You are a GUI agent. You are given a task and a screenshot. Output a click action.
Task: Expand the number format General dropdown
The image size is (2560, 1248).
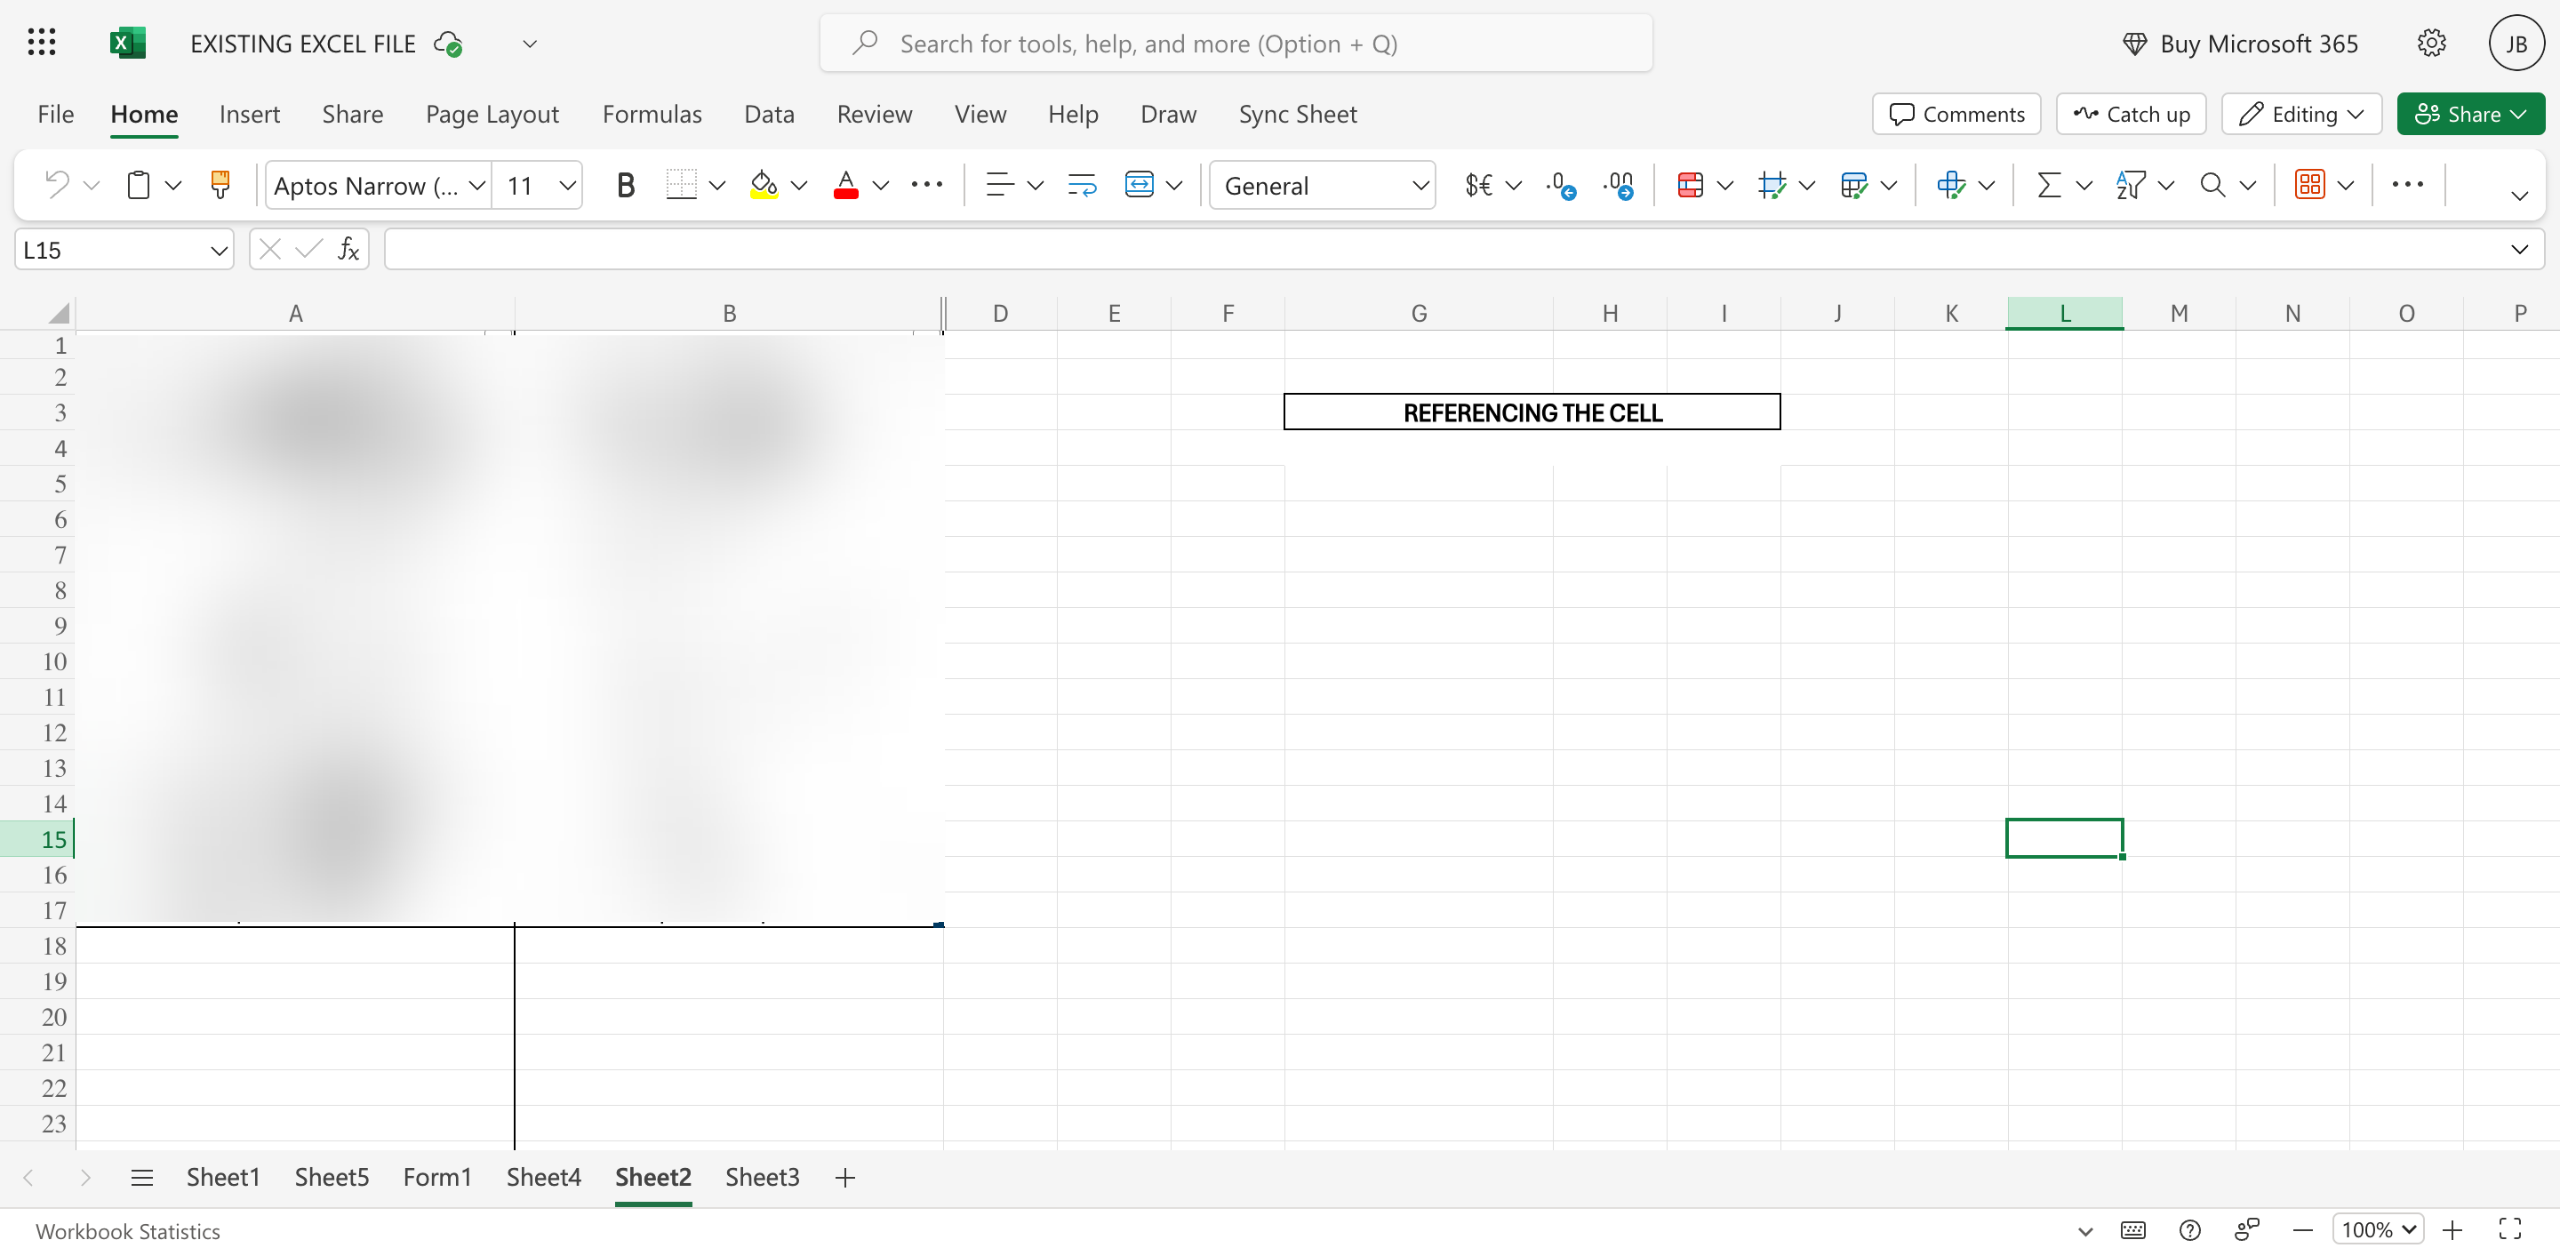click(x=1419, y=185)
